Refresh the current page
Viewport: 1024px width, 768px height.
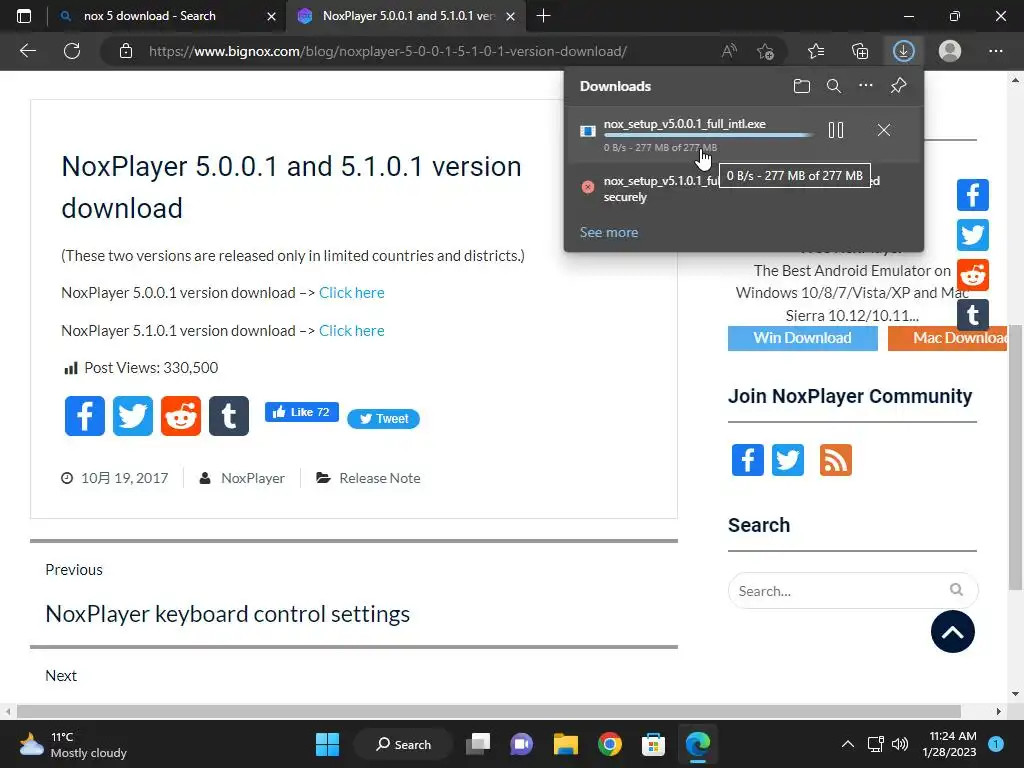pos(72,51)
